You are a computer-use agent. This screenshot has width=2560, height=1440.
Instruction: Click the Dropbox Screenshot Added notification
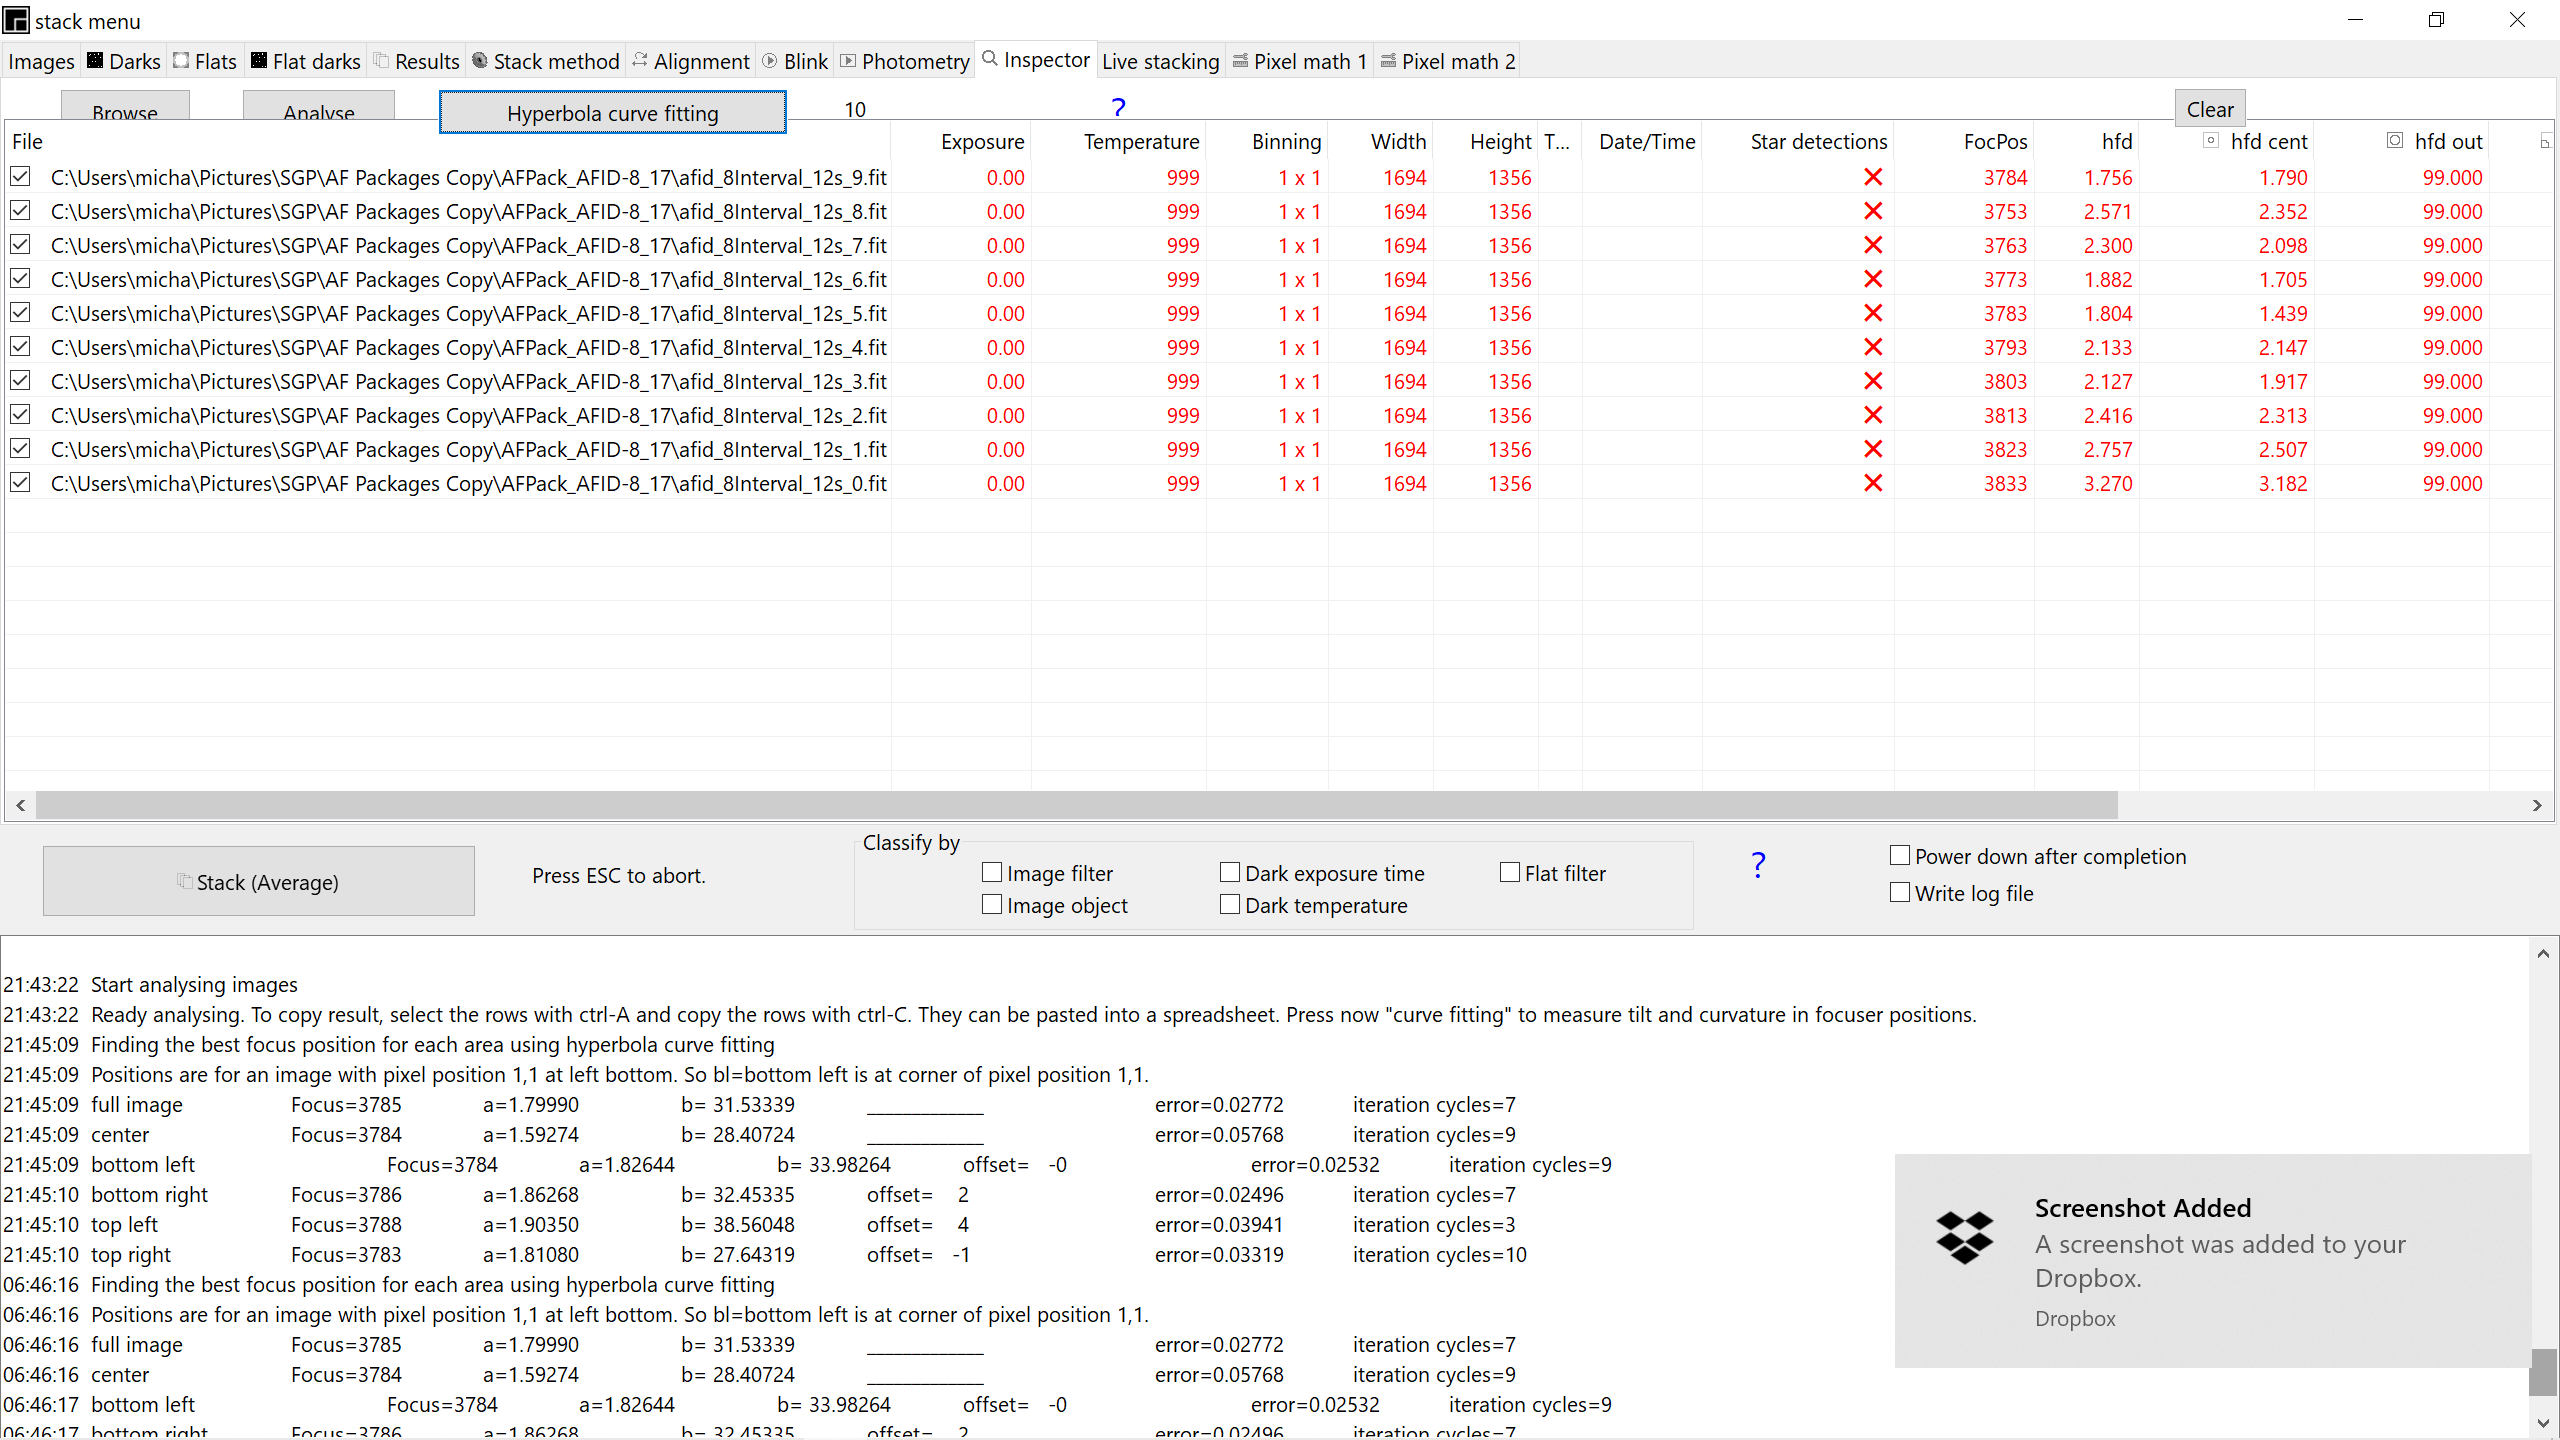point(2212,1261)
